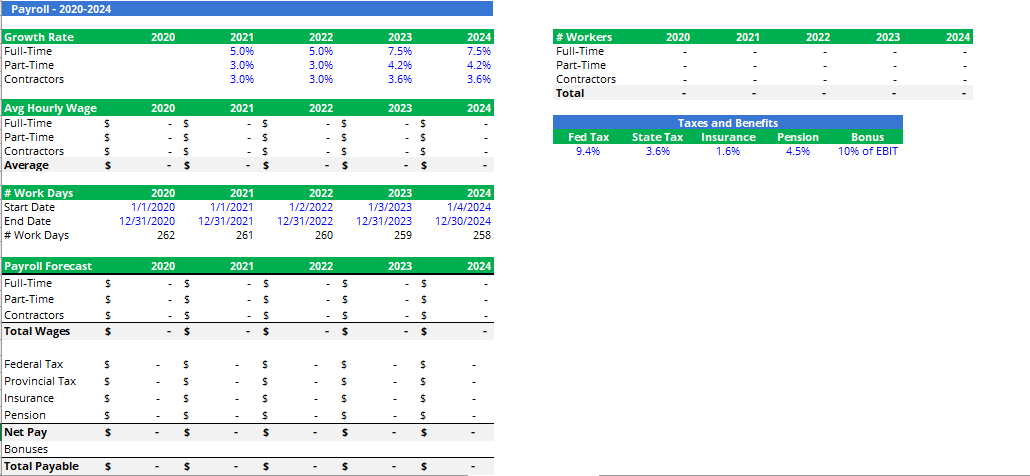Select the 'Insurance' row label in Payroll Forecast
Viewport: 1030px width, 476px height.
[29, 399]
